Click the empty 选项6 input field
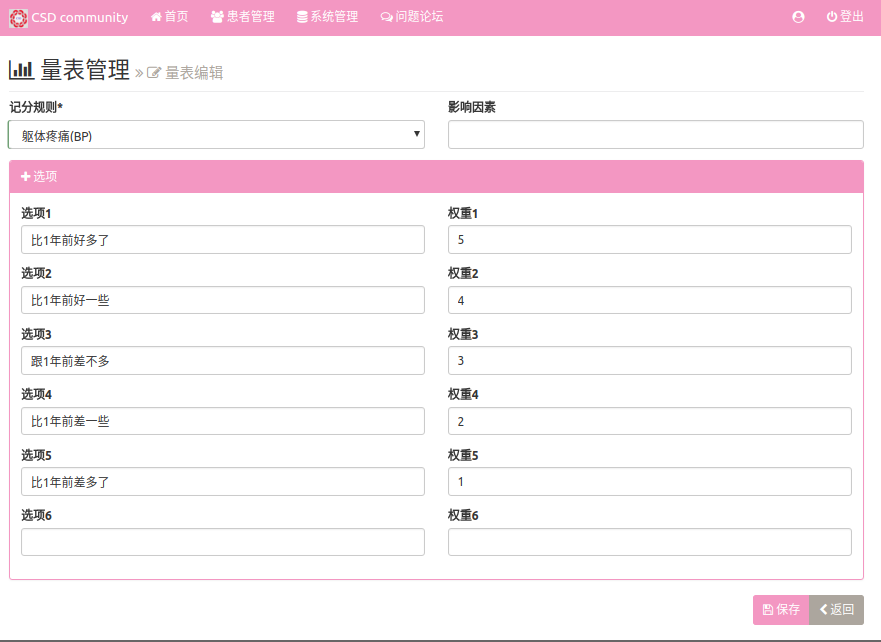881x642 pixels. click(222, 542)
